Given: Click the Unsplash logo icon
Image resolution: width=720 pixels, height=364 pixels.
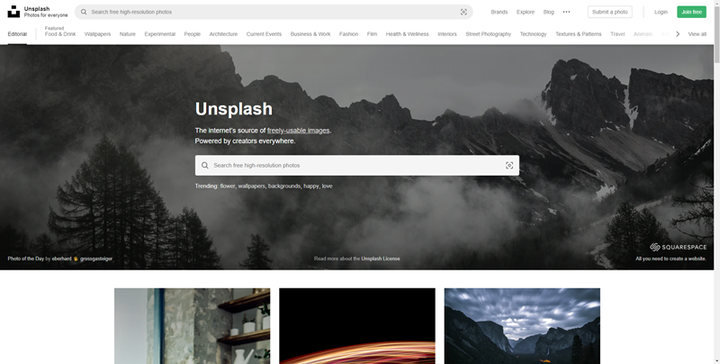Looking at the screenshot, I should tap(14, 11).
